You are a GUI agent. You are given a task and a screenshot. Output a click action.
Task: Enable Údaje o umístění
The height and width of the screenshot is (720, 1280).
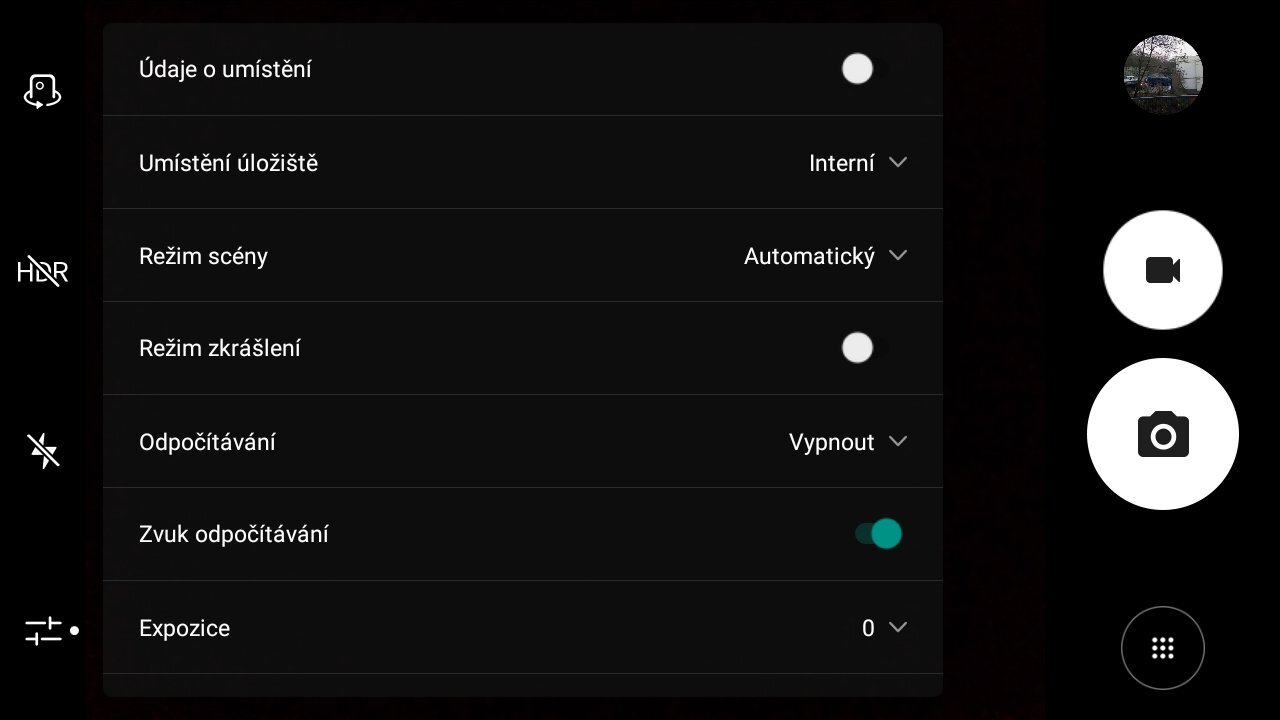(857, 68)
